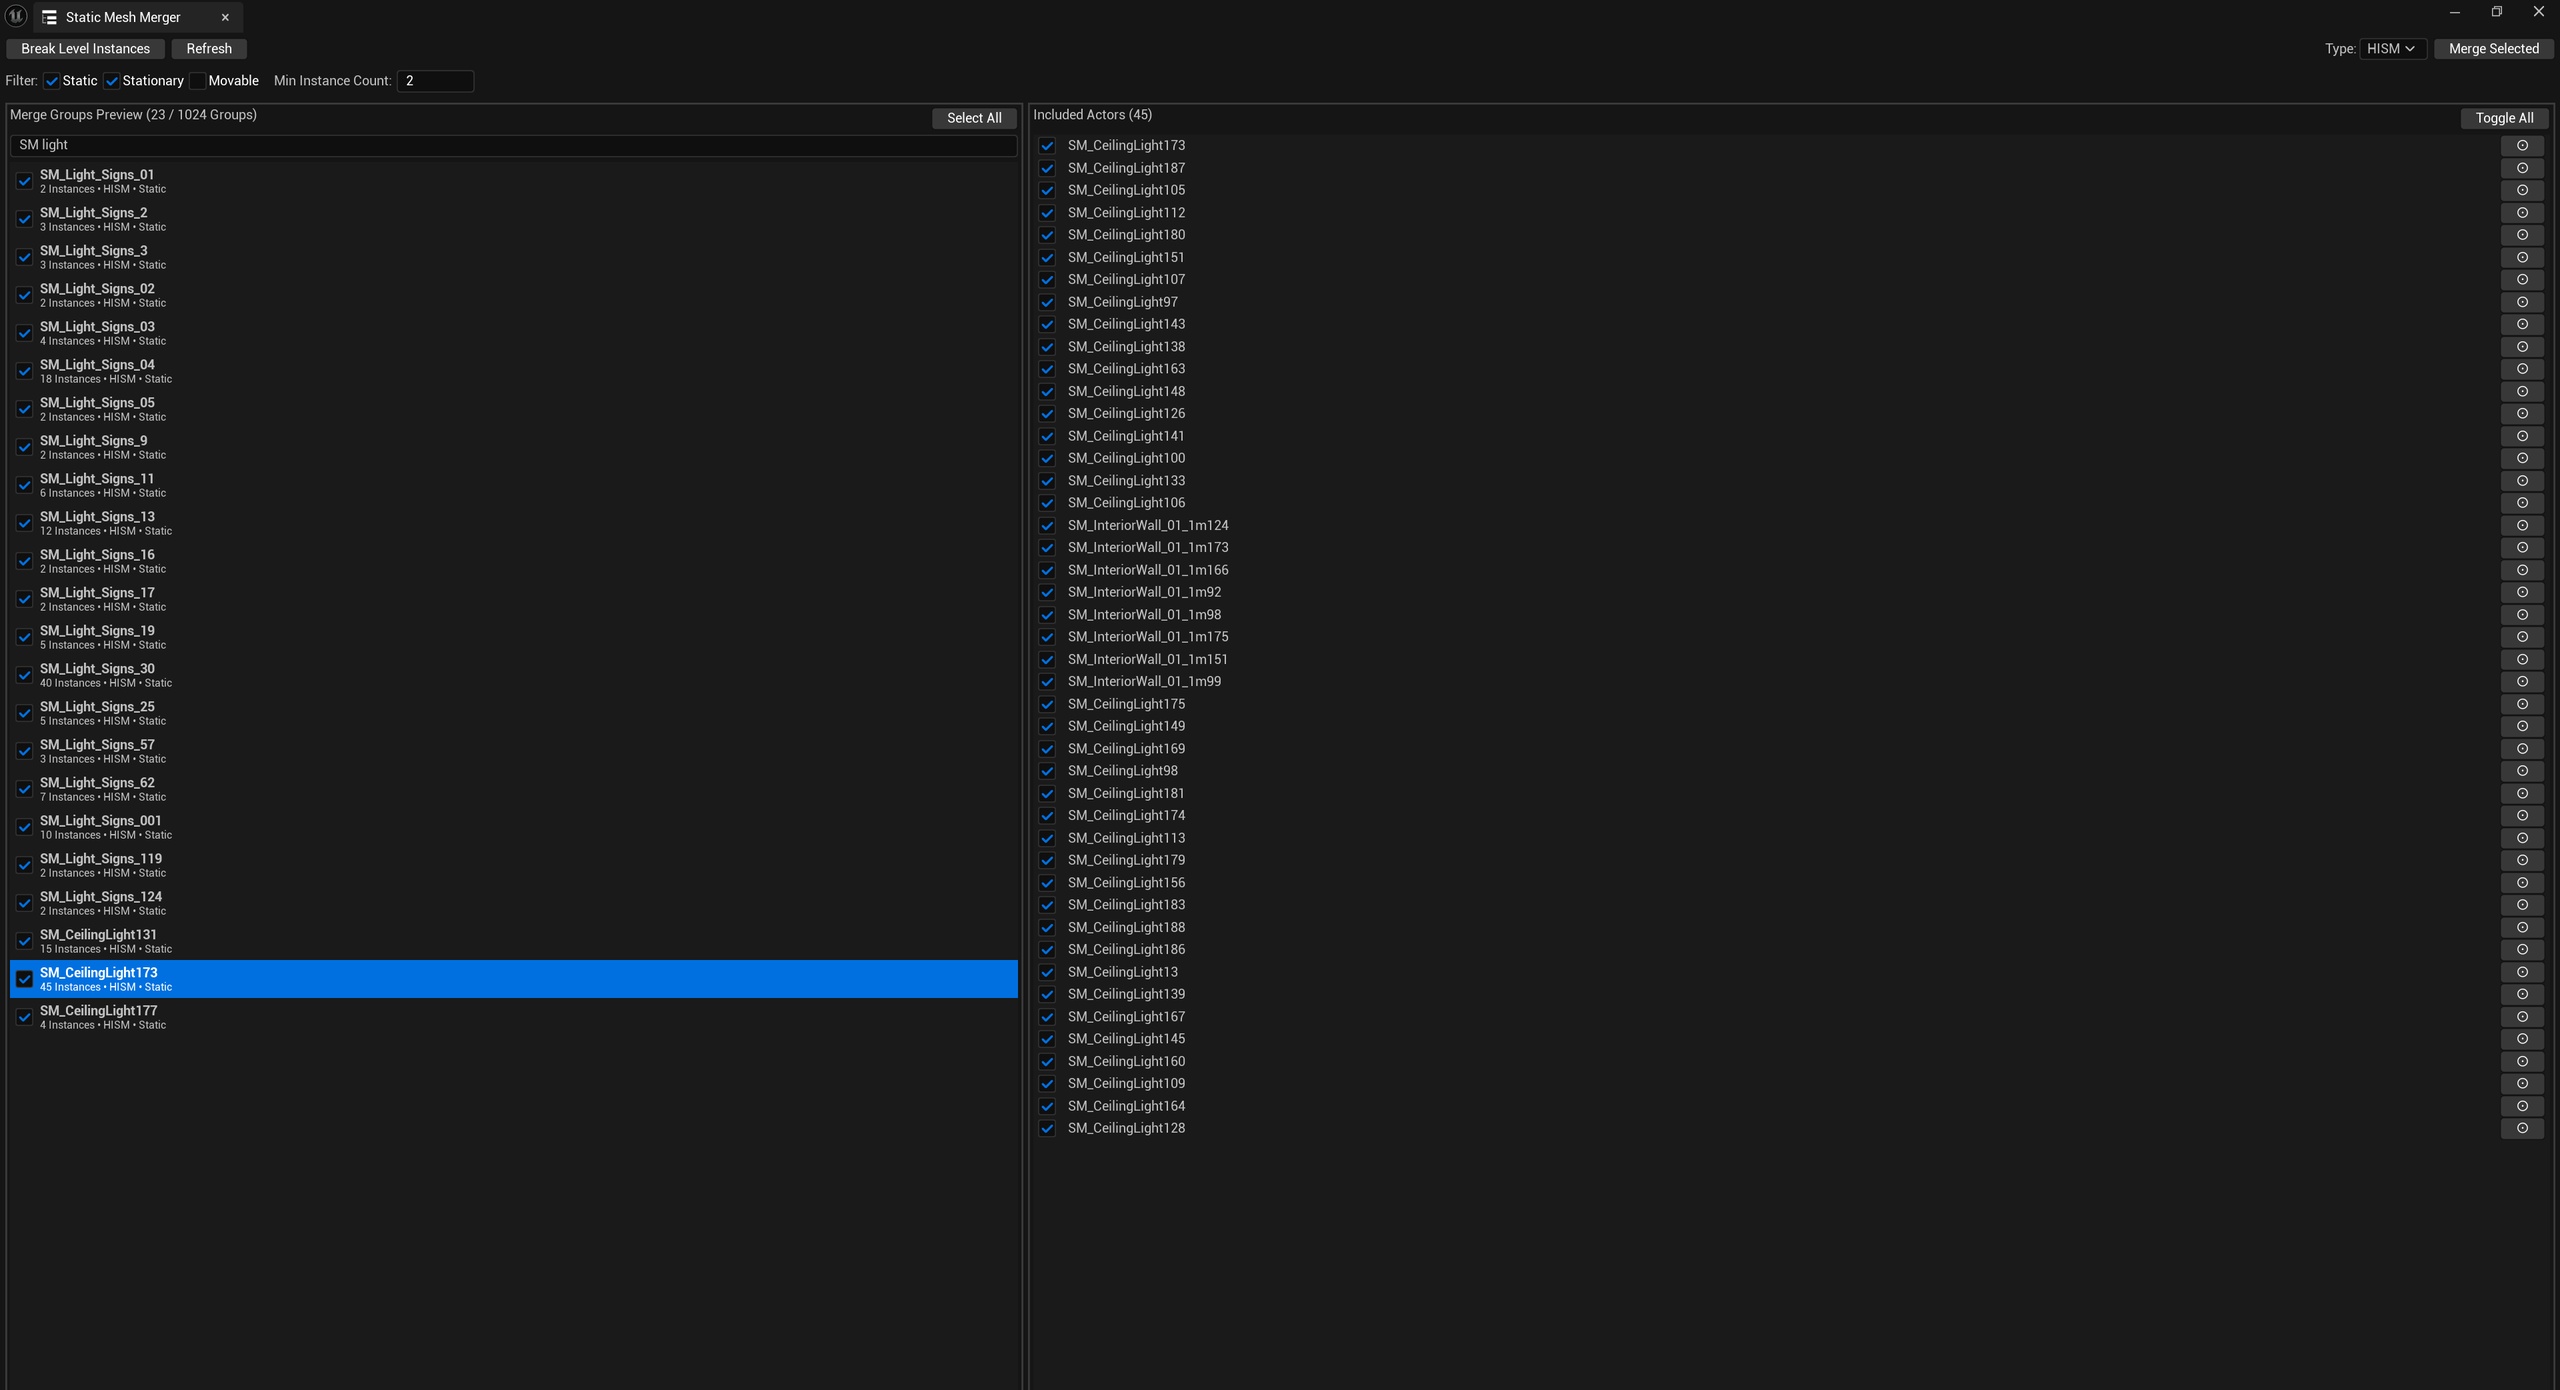Viewport: 2560px width, 1390px height.
Task: Click the target icon for SM_CeilingLight180
Action: click(2522, 235)
